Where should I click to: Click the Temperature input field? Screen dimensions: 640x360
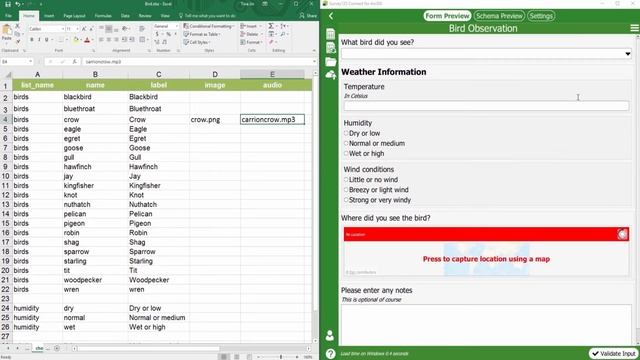click(486, 106)
